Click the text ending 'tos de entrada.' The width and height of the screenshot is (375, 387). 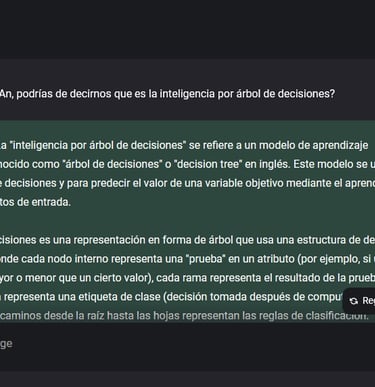[x=35, y=202]
